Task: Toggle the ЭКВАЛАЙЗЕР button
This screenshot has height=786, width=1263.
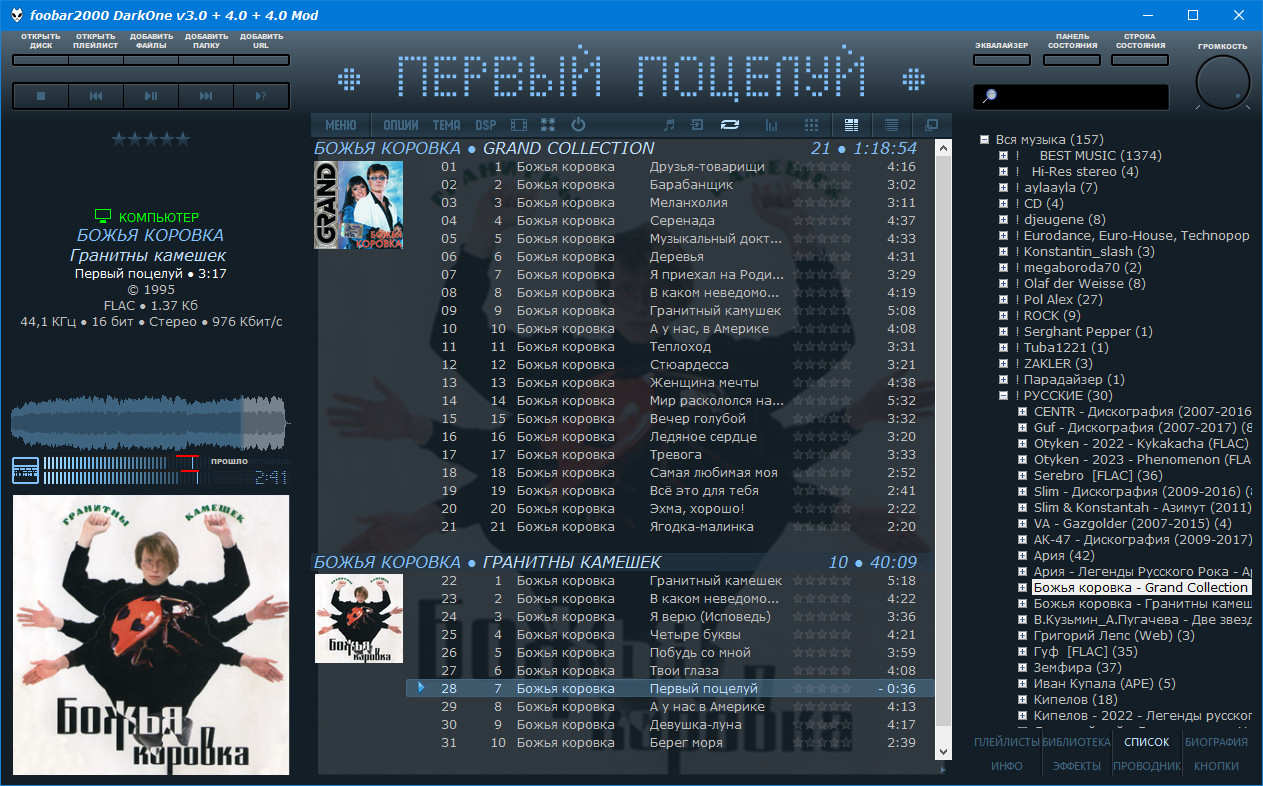Action: 1001,60
